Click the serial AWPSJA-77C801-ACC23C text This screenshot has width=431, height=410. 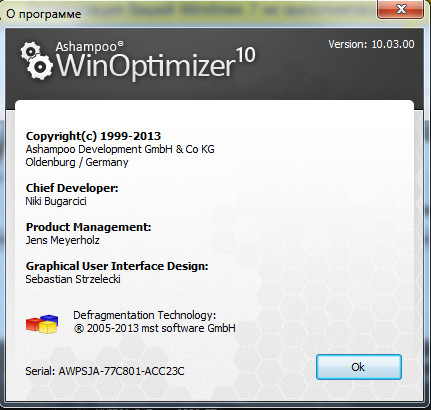pos(121,371)
